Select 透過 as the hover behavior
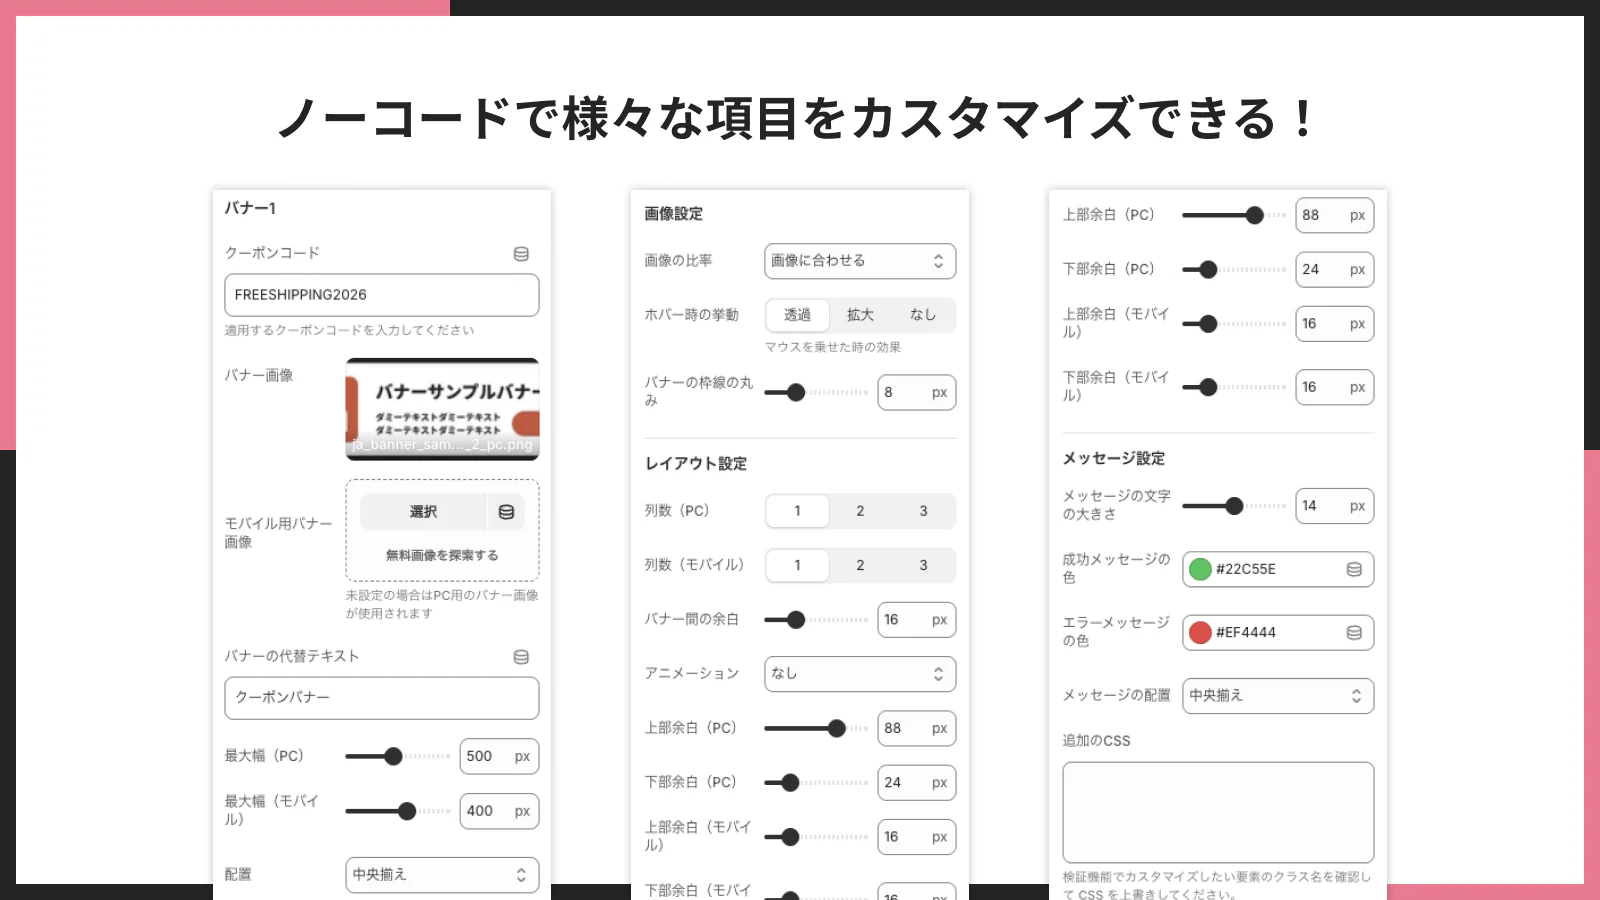 coord(797,315)
